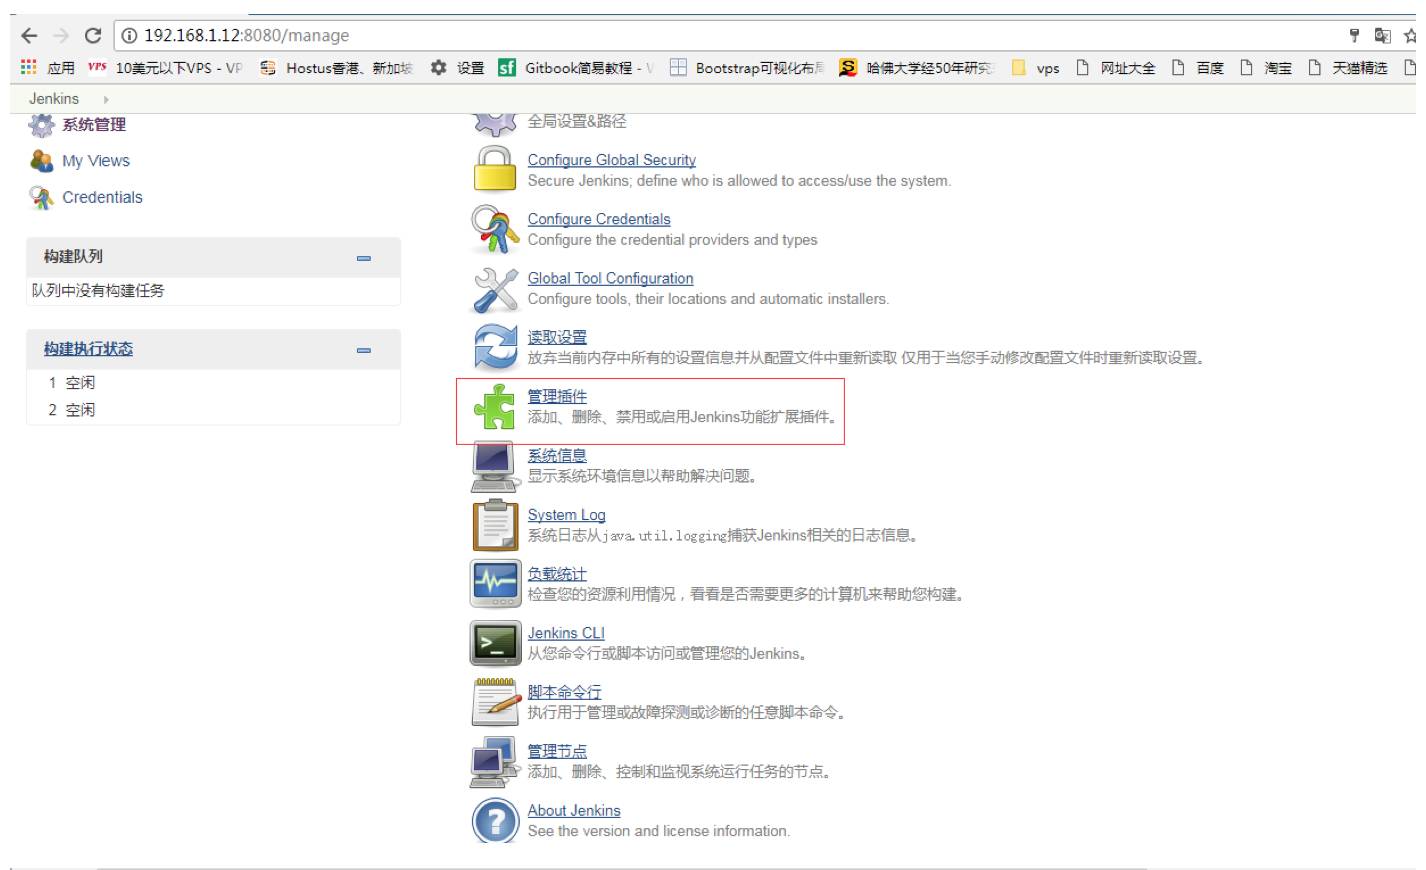Click the browser forward arrow

(61, 36)
